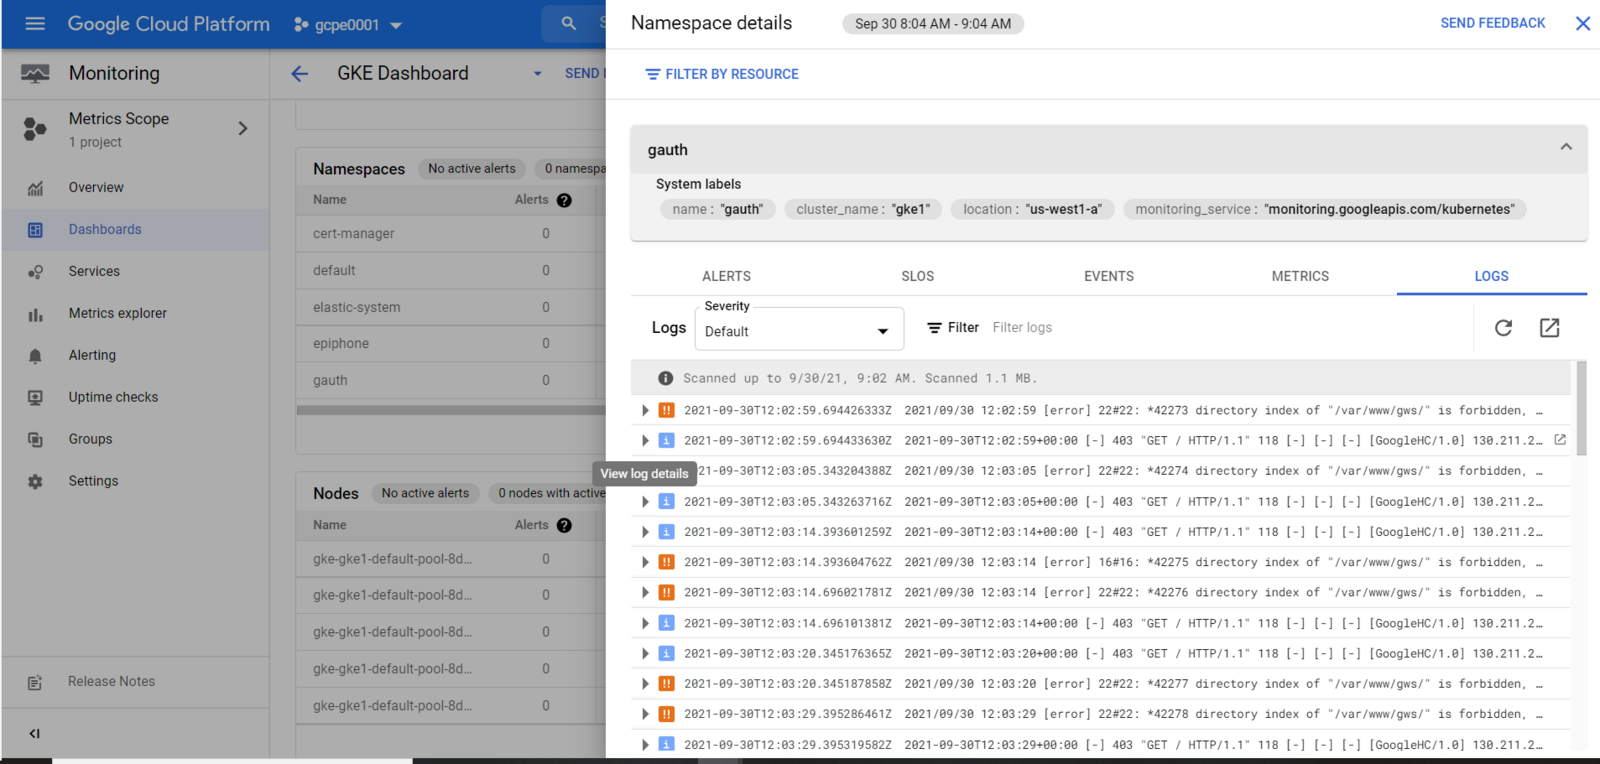Screen dimensions: 1600x764
Task: Switch to the Events tab
Action: [x=1109, y=276]
